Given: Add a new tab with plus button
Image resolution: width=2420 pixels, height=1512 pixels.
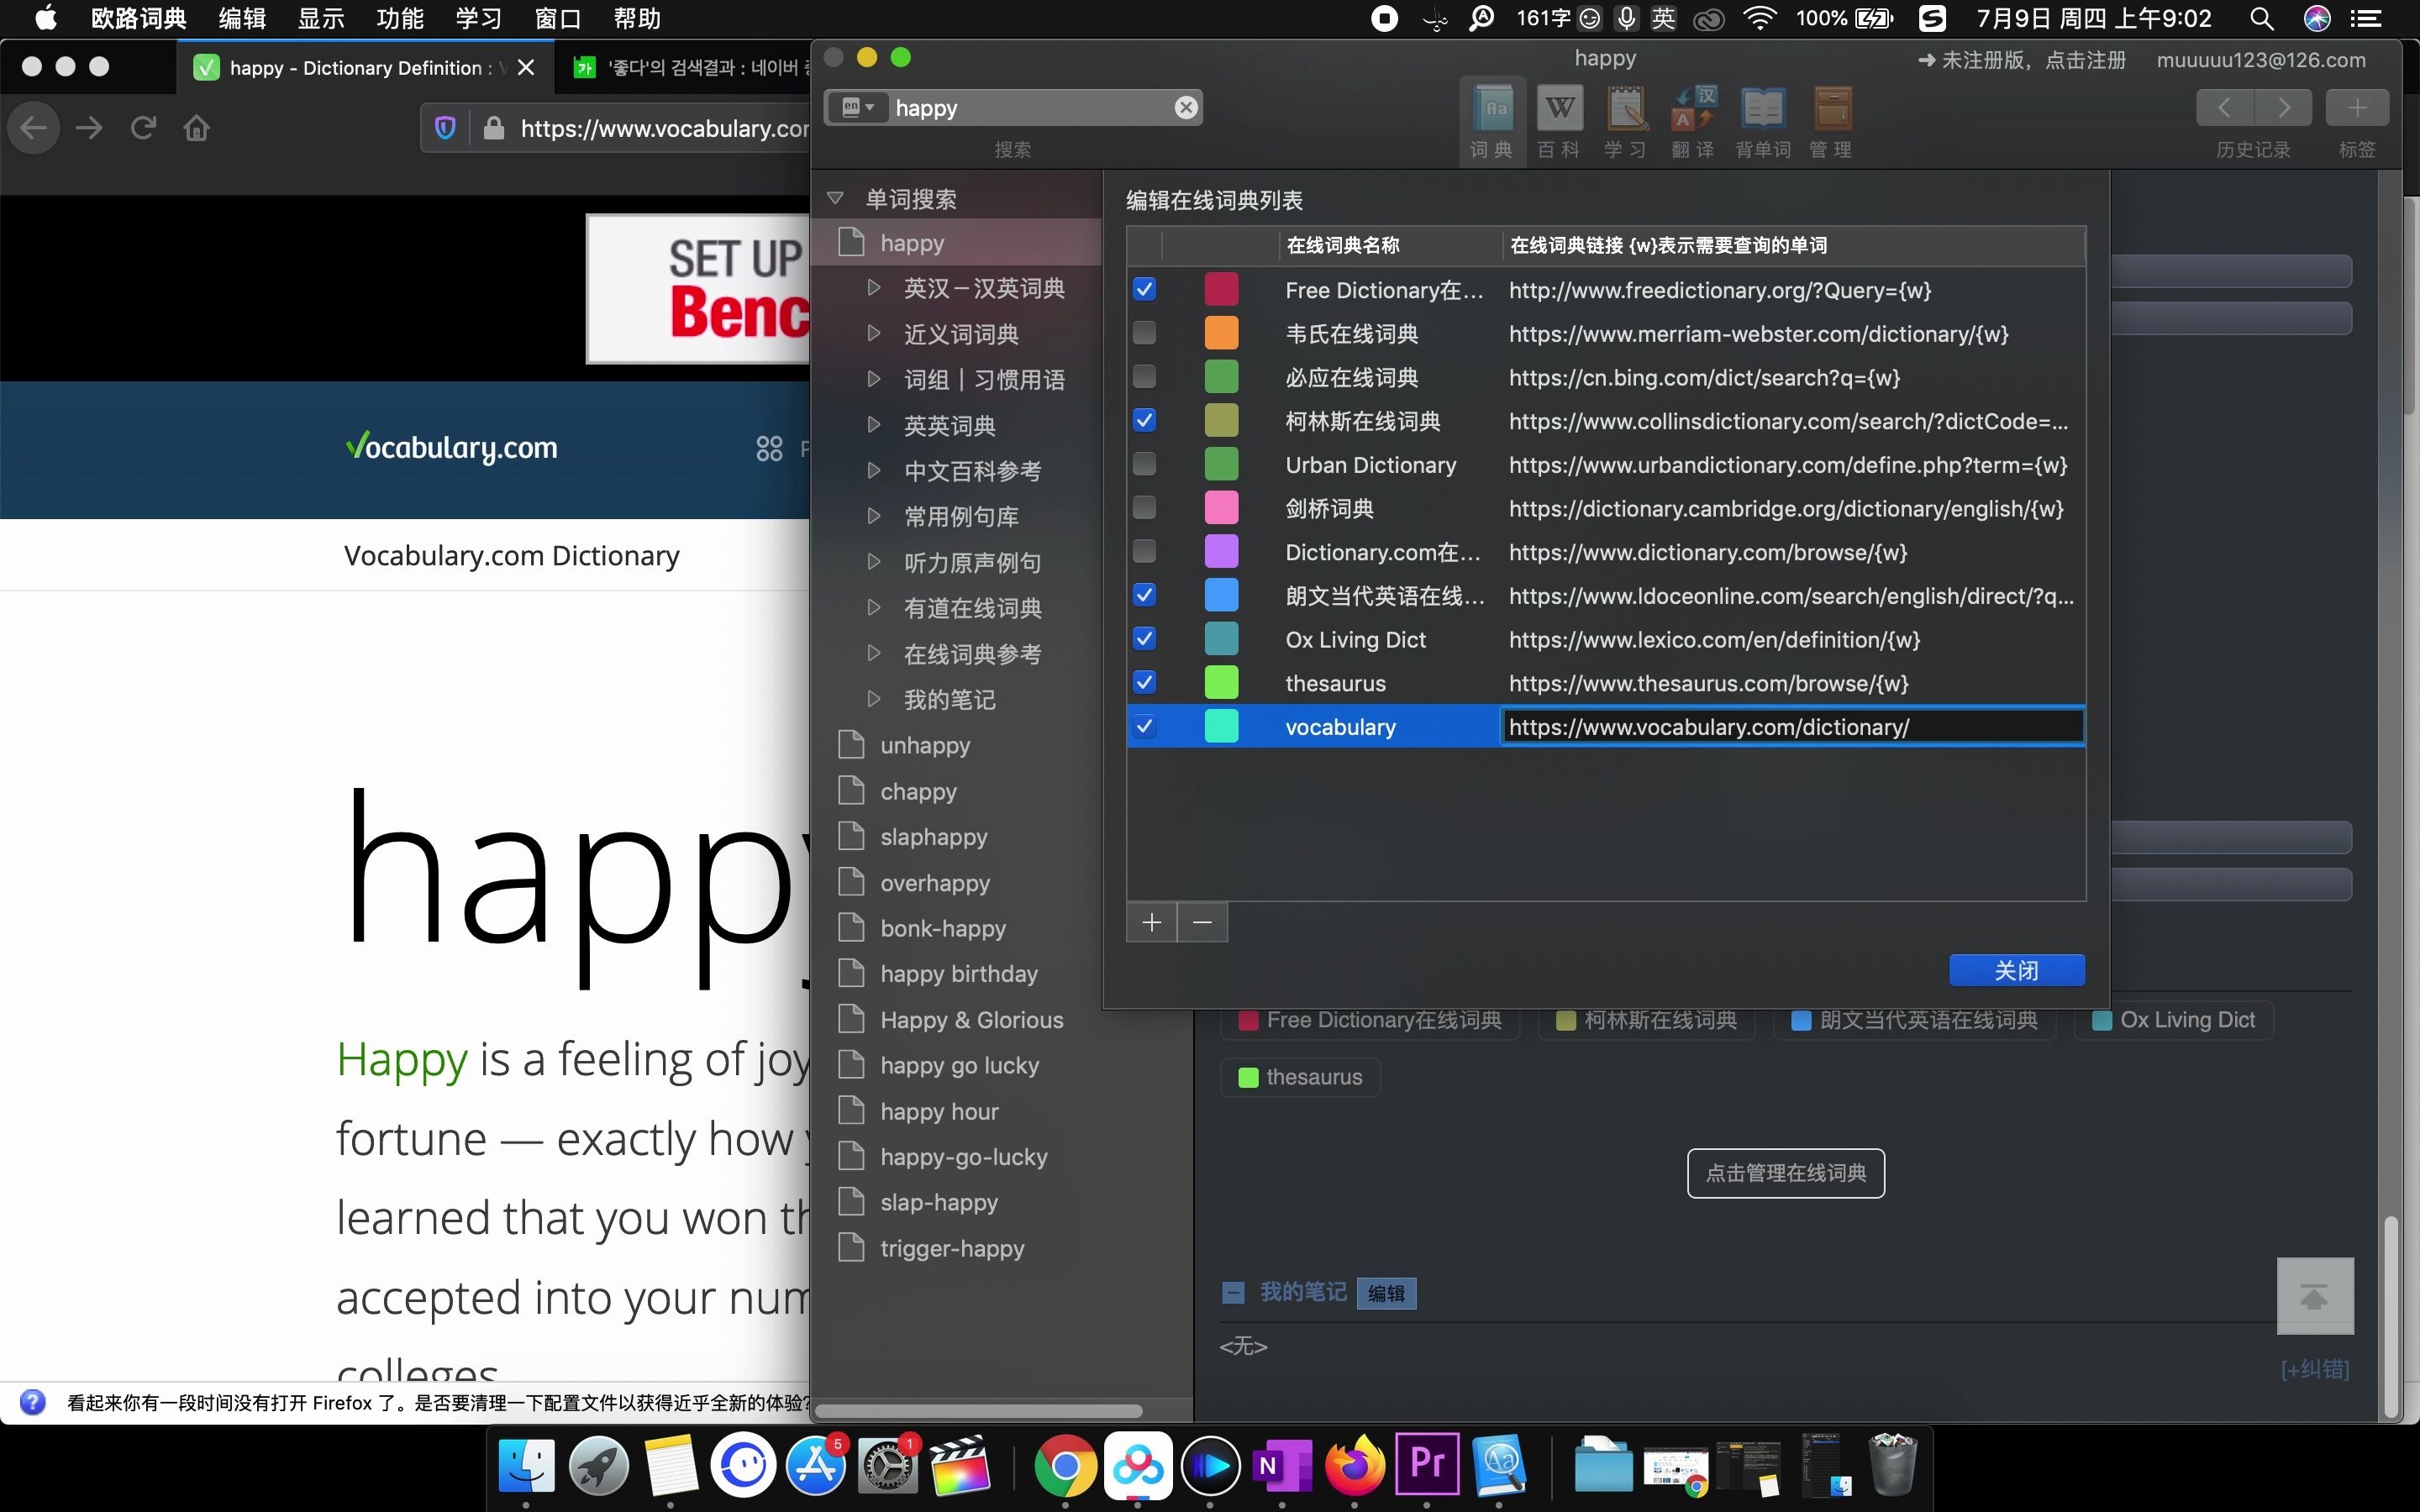Looking at the screenshot, I should click(2357, 108).
